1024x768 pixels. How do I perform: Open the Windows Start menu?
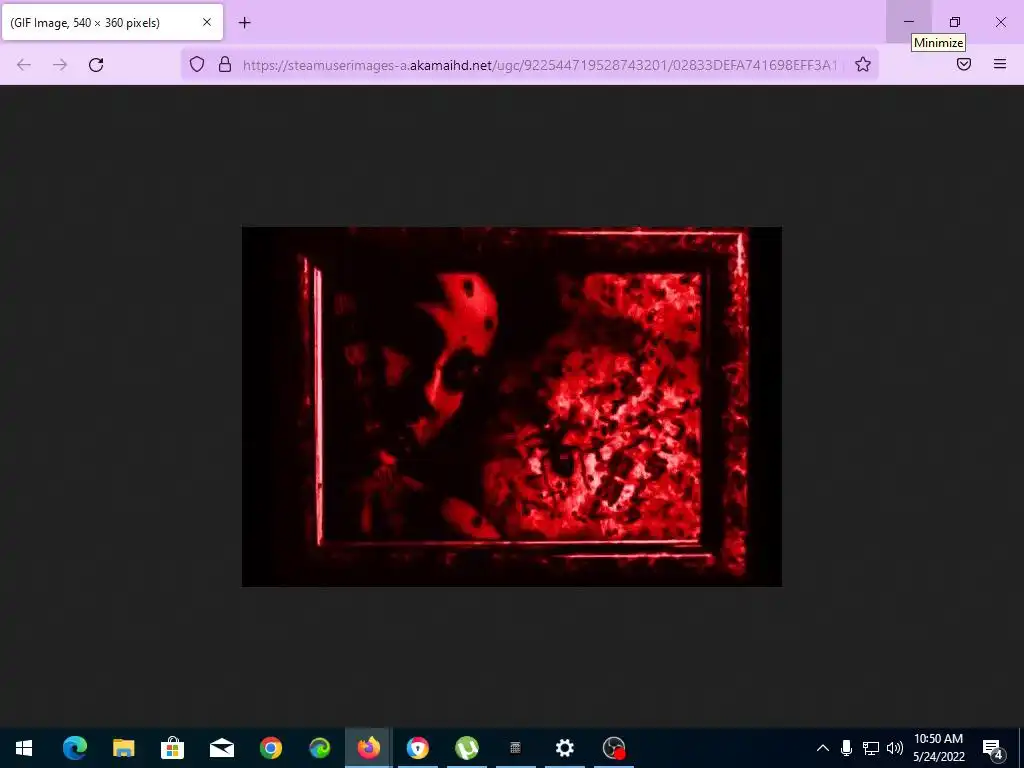pos(24,748)
